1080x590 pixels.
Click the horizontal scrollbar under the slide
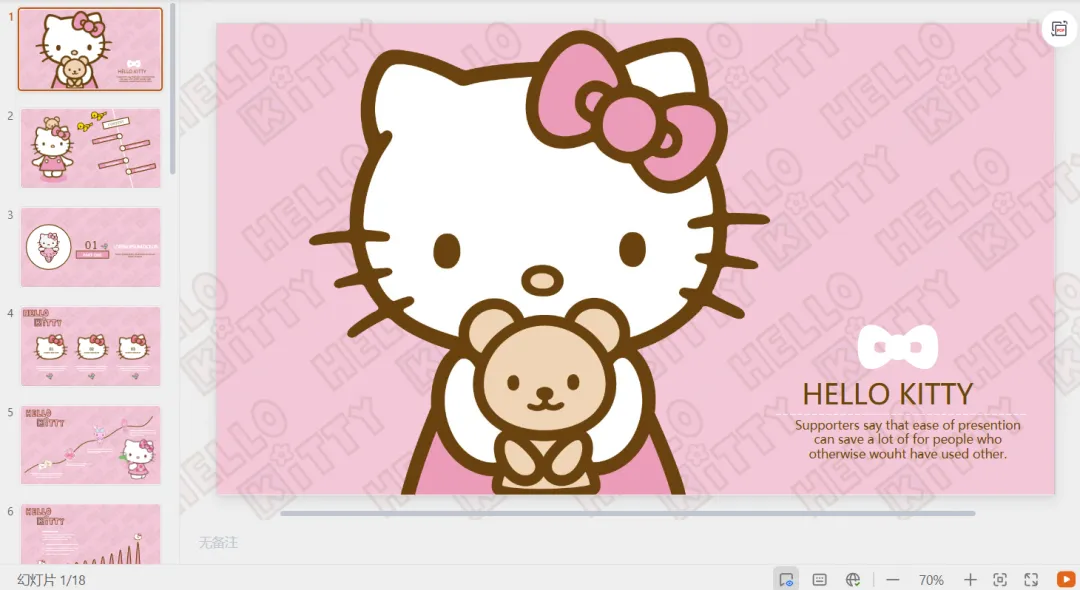pos(627,513)
